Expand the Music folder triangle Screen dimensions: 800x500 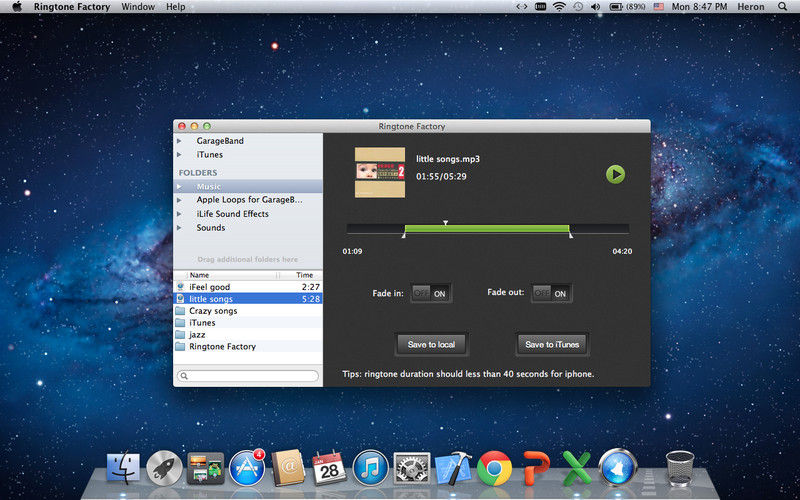[179, 187]
